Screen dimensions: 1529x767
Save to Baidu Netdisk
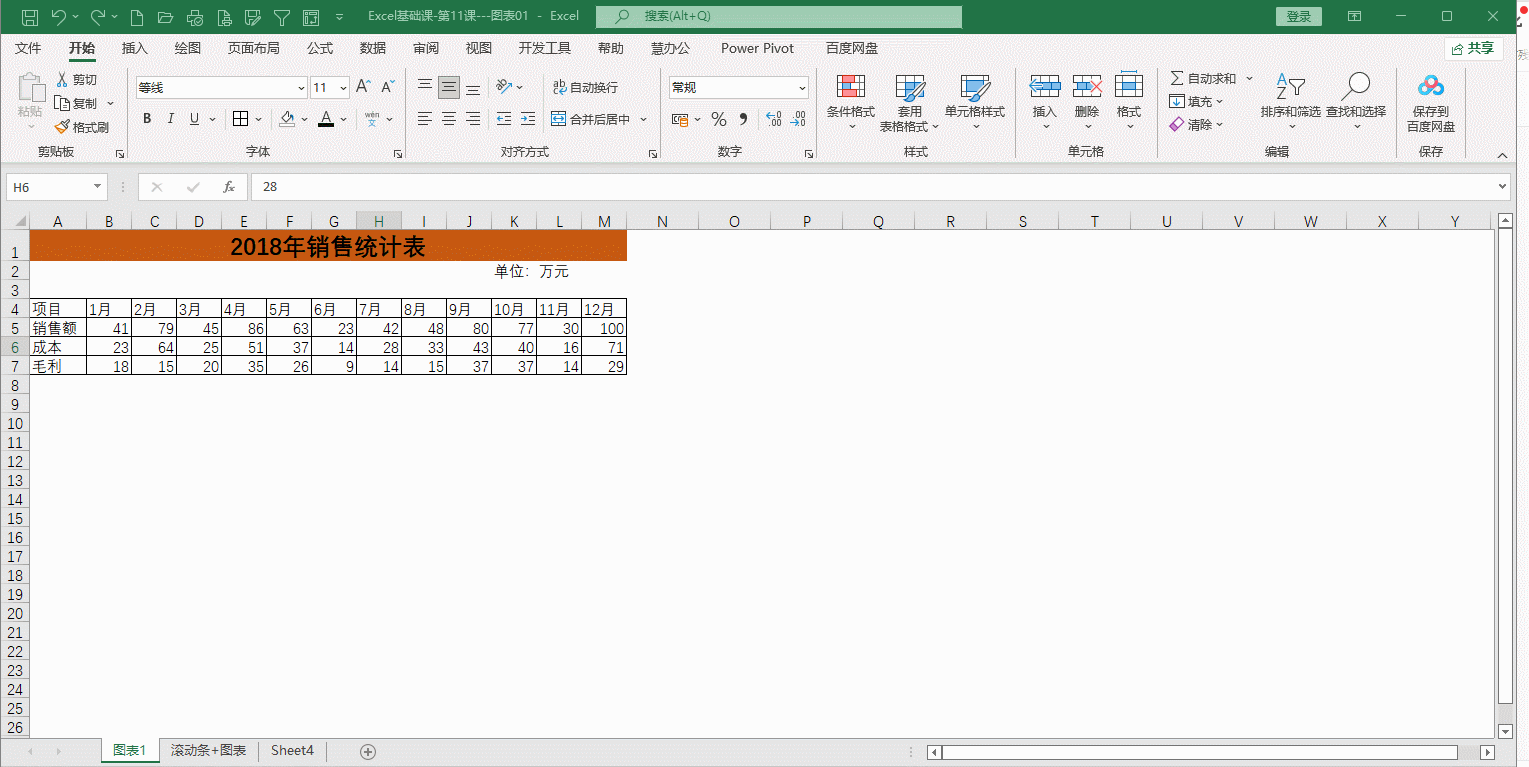point(1431,103)
